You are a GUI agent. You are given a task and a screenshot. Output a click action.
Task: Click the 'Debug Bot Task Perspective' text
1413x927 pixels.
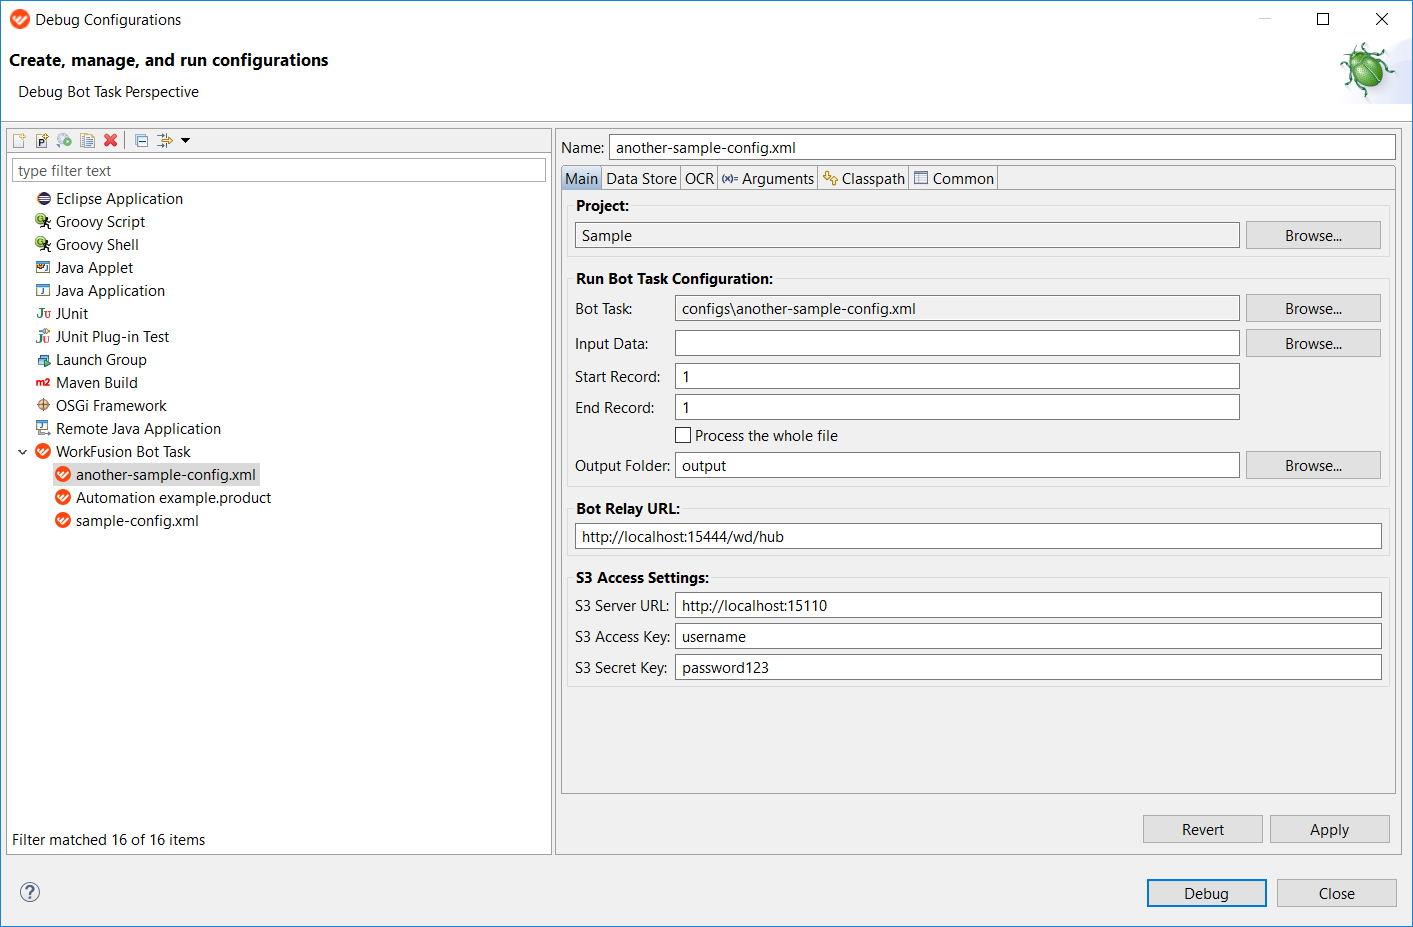[x=109, y=92]
